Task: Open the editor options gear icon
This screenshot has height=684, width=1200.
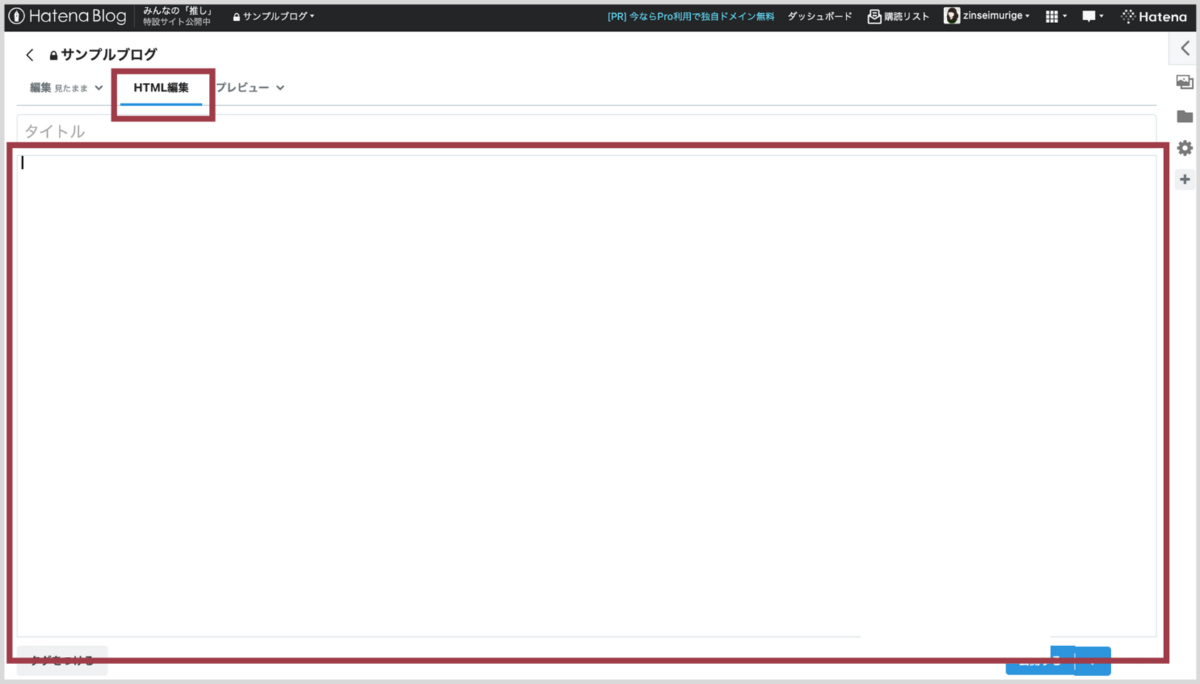Action: [x=1185, y=148]
